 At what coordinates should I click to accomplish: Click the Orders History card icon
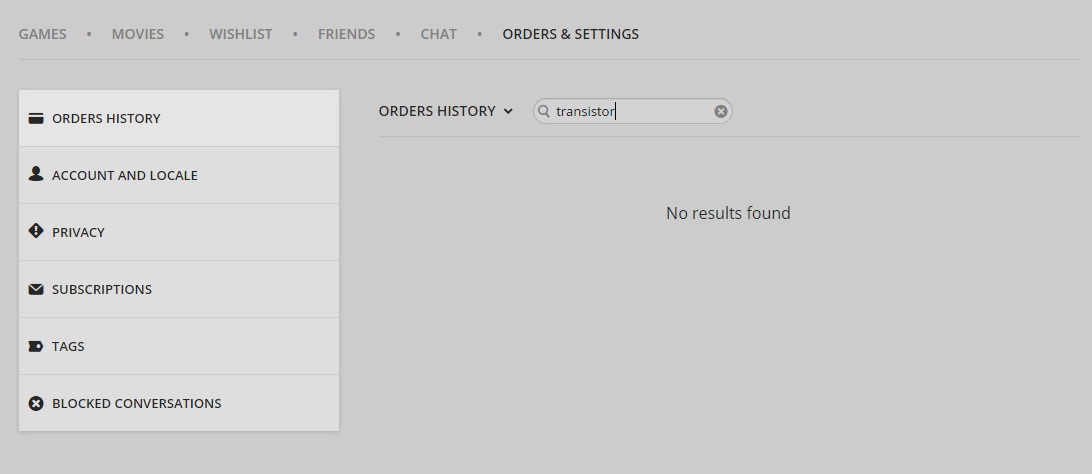tap(36, 118)
